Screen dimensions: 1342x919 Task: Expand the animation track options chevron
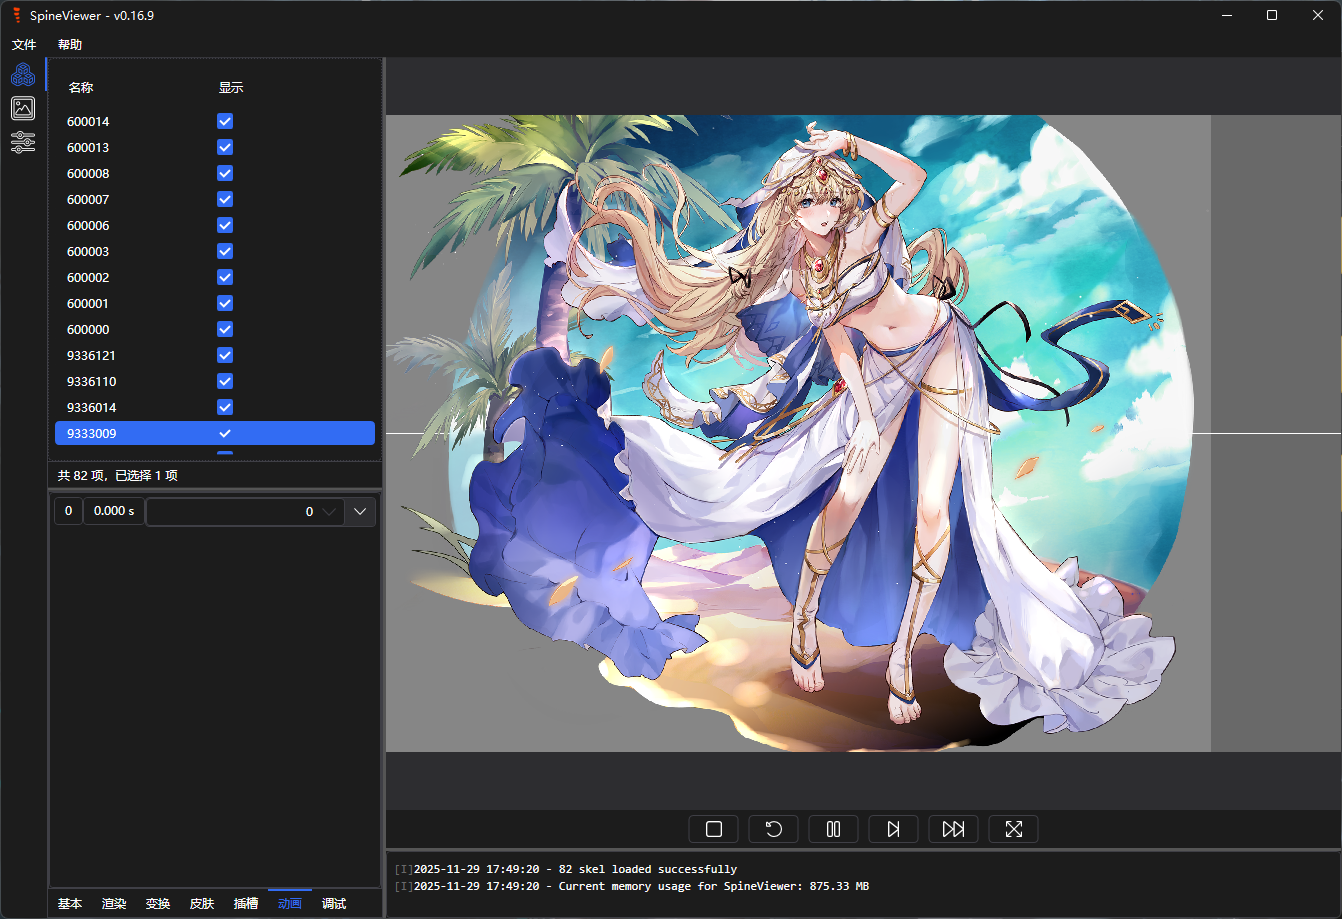(360, 512)
